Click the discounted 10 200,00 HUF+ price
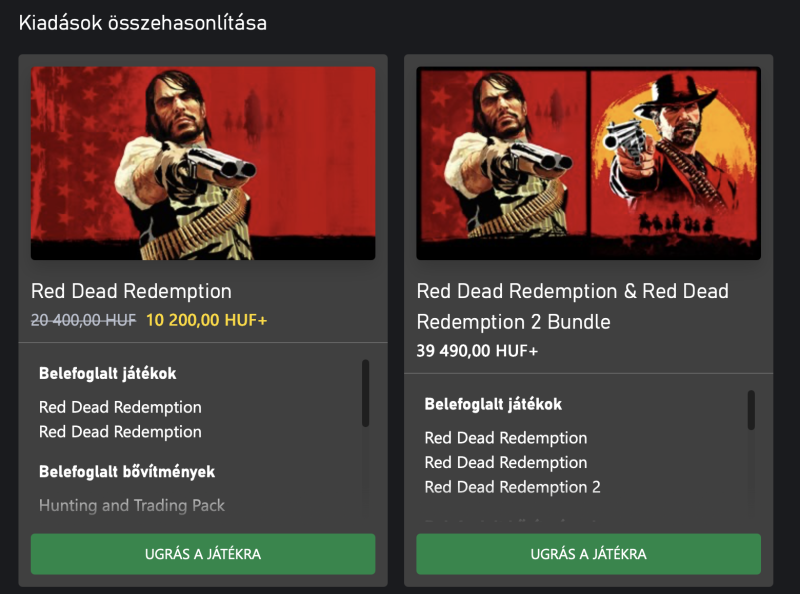The image size is (800, 594). coord(207,320)
